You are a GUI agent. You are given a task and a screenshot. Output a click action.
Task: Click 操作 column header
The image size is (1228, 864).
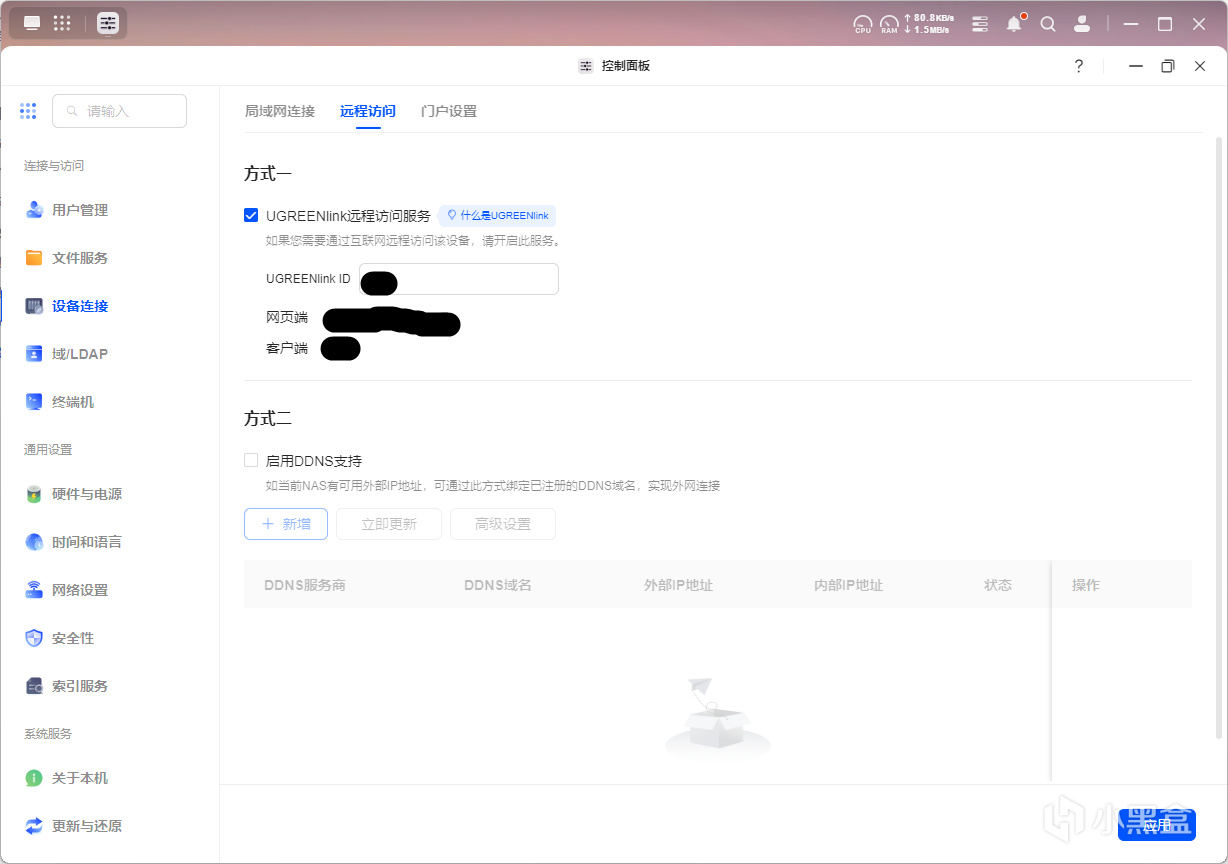(x=1086, y=585)
